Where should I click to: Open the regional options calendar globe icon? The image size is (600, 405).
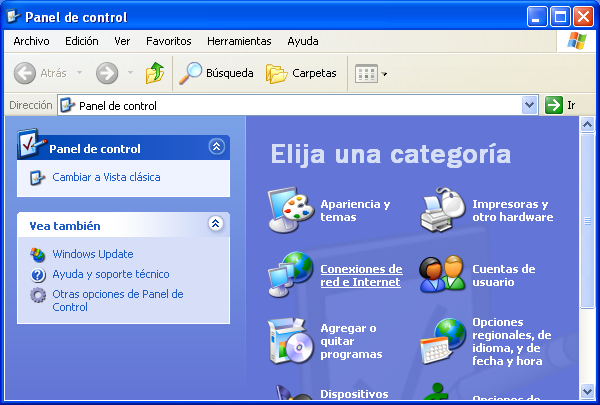pyautogui.click(x=442, y=340)
